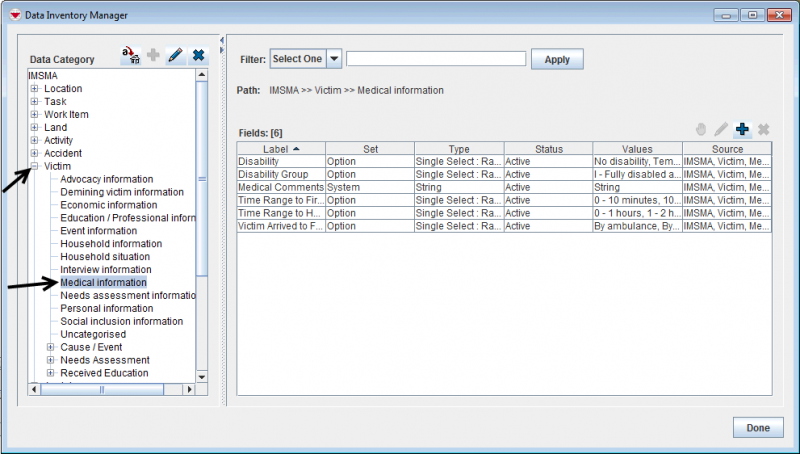Expand the Location tree node
800x454 pixels.
coord(35,88)
